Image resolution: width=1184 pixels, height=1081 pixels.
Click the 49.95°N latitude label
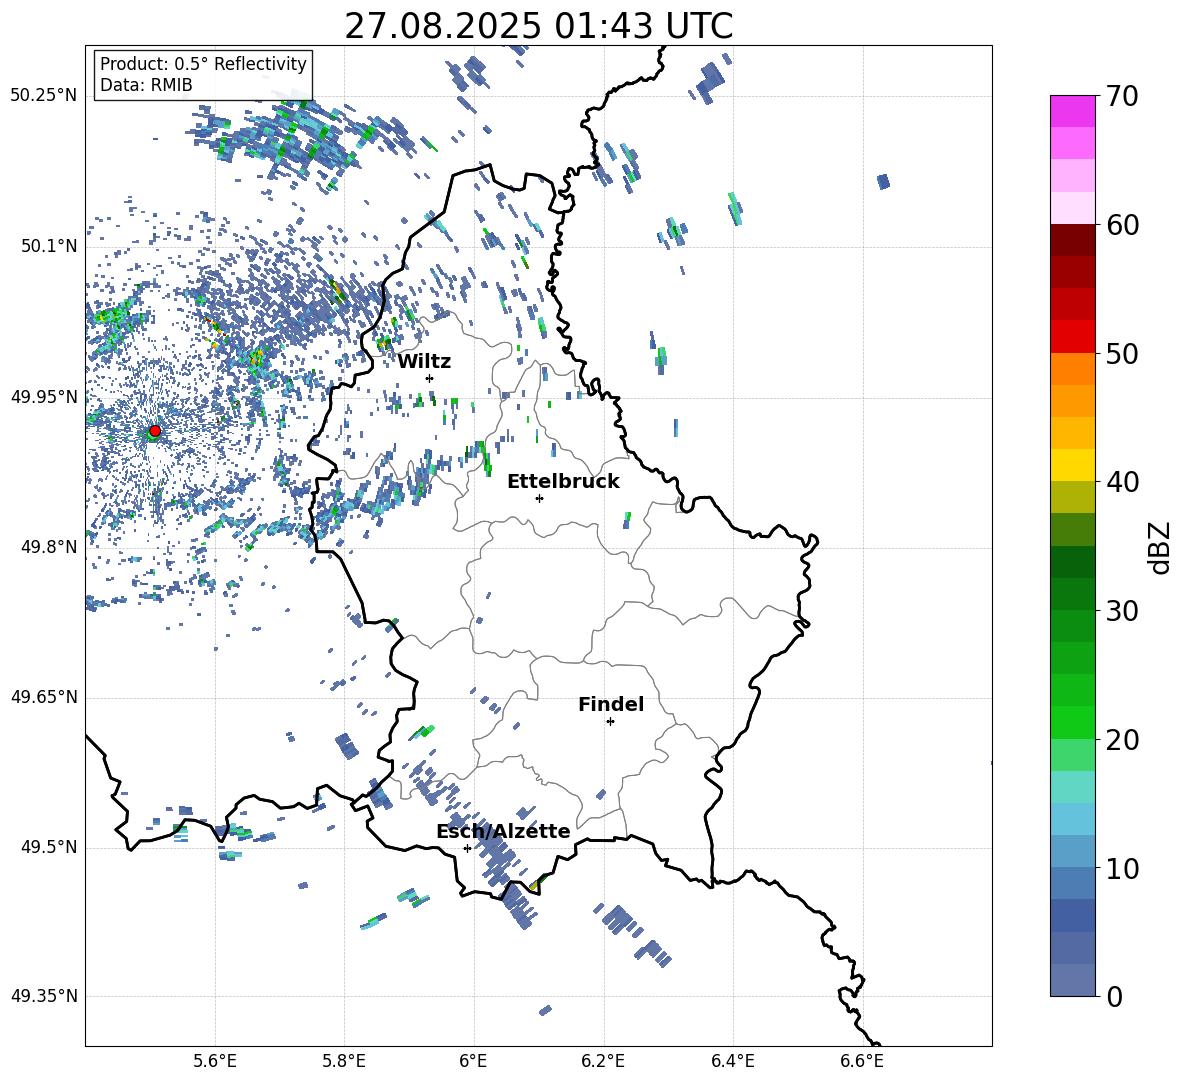44,397
